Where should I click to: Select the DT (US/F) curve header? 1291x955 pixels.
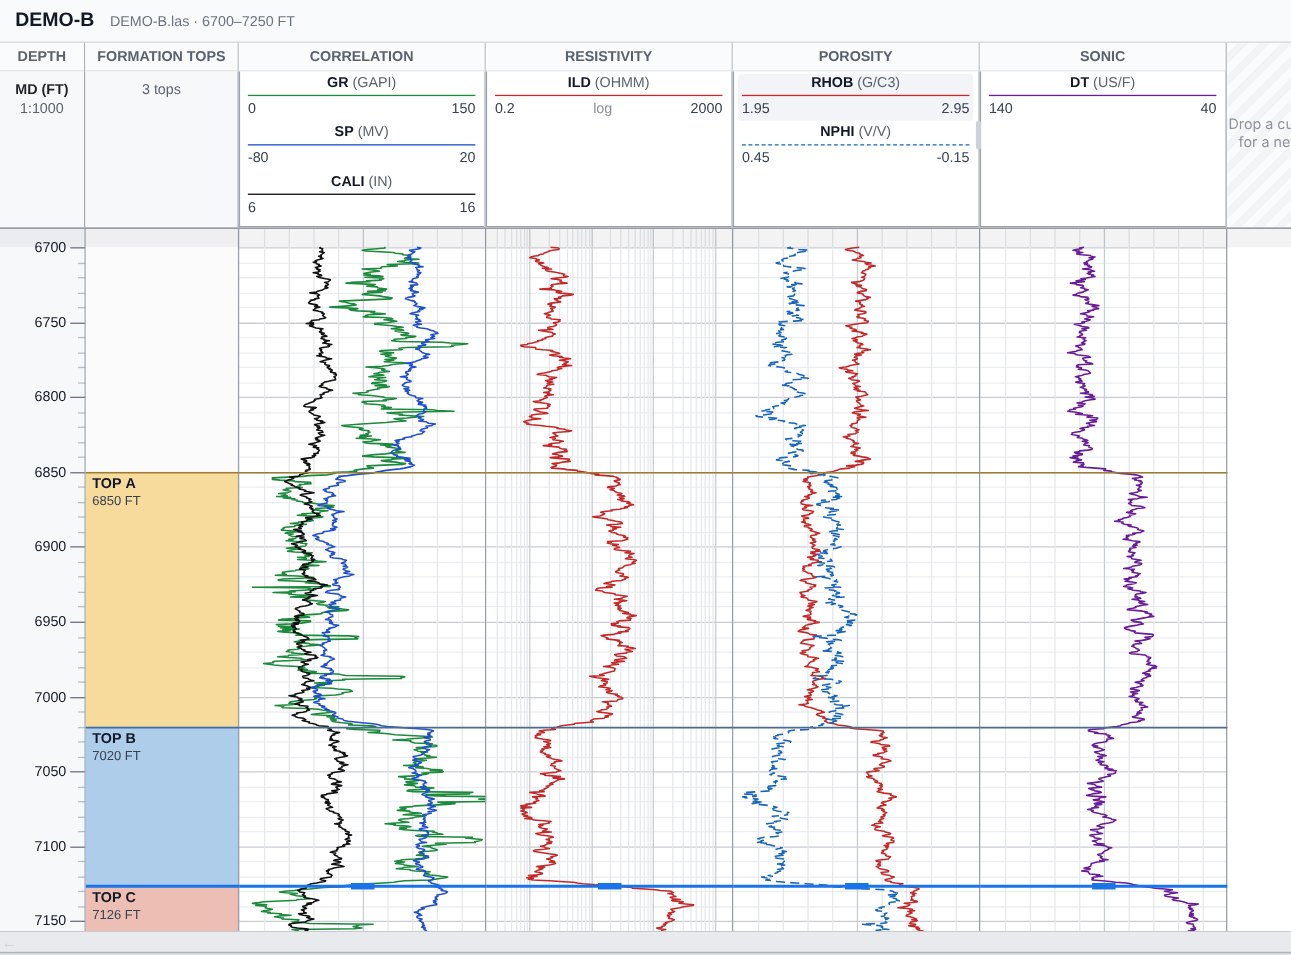point(1102,95)
